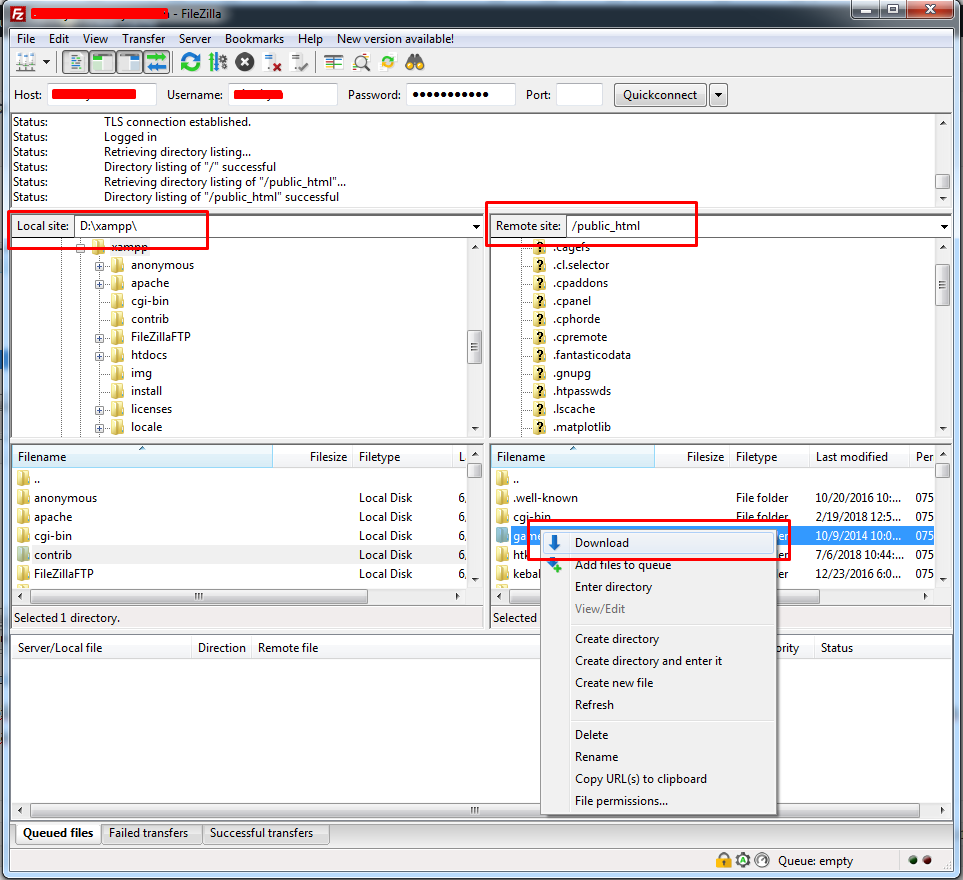Open the Remote site path dropdown
Image resolution: width=963 pixels, height=880 pixels.
click(x=944, y=227)
